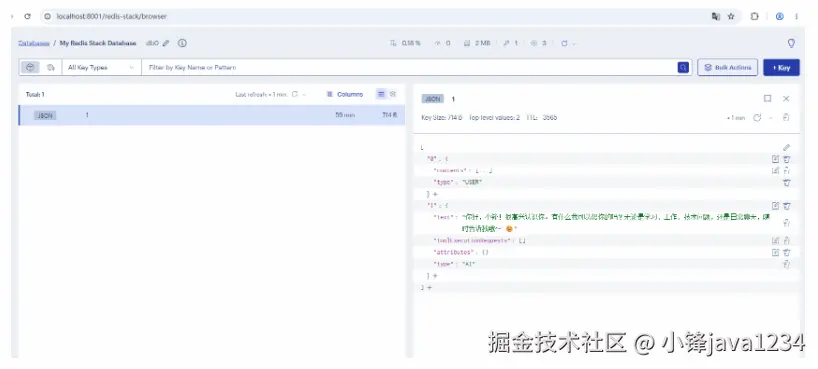Delete key 1 via header trash icon
This screenshot has width=818, height=369.
pos(786,118)
